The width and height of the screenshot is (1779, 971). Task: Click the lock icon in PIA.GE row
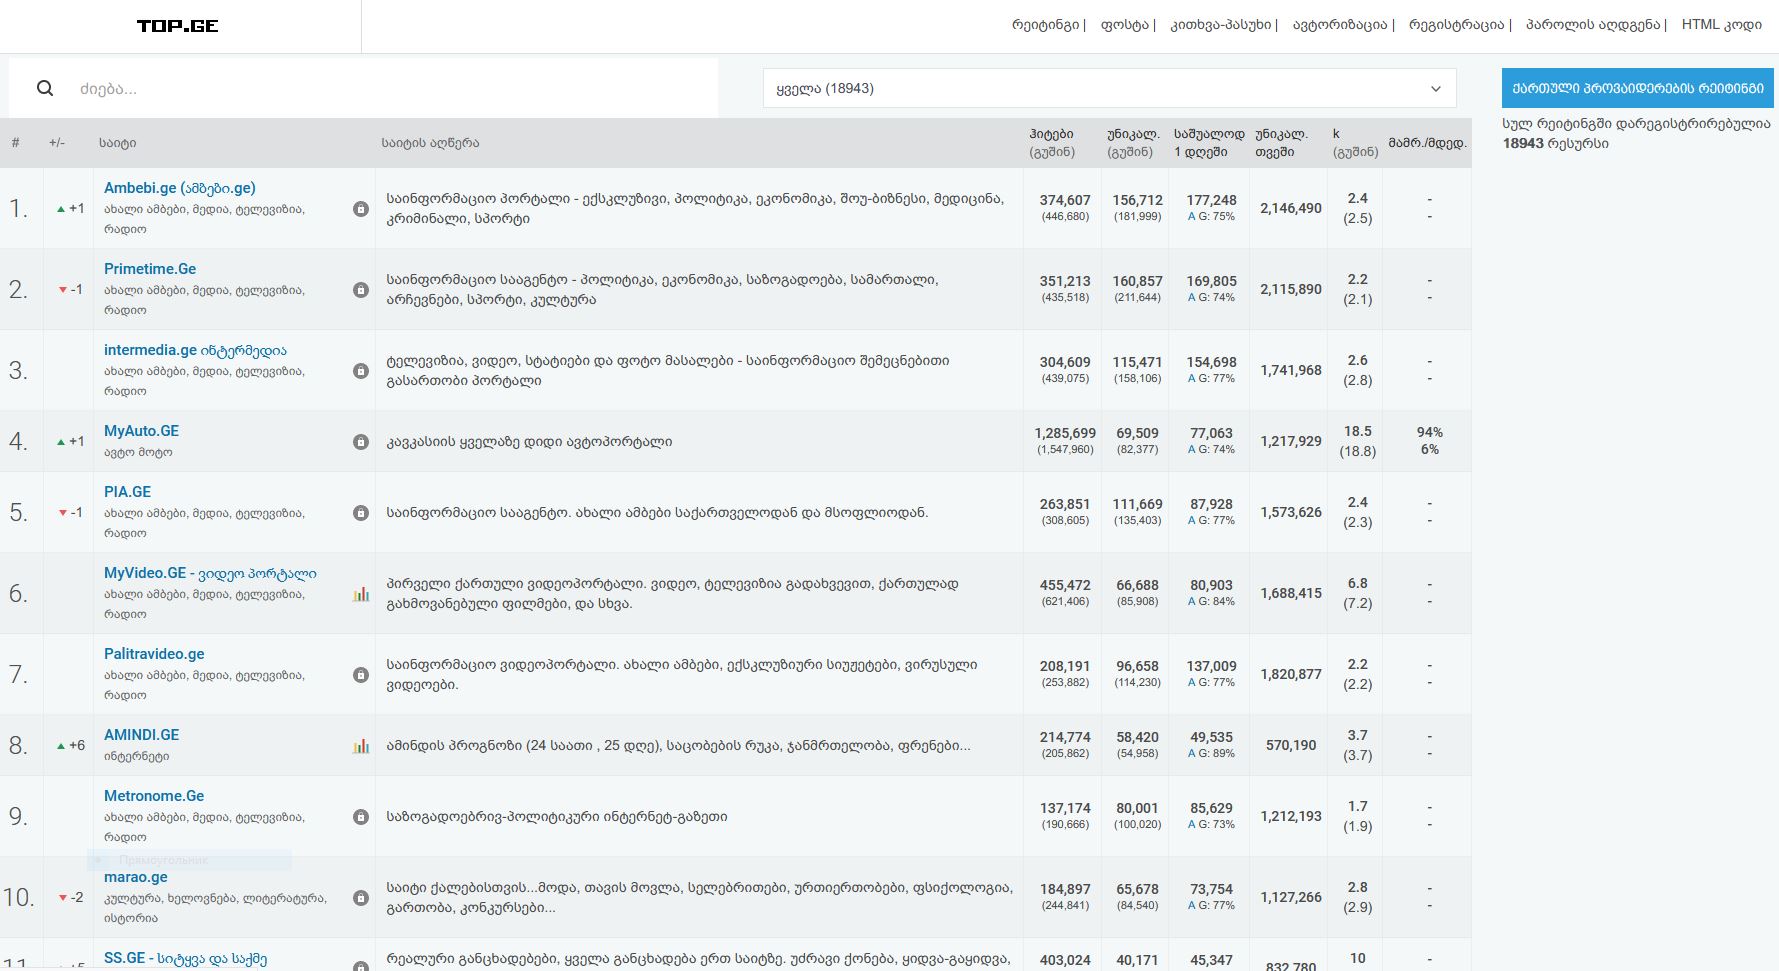[361, 513]
